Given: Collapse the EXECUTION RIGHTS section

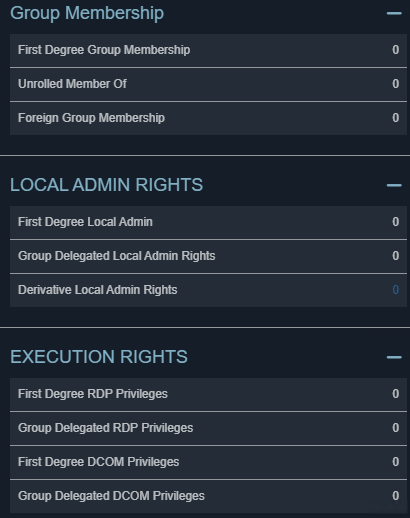Looking at the screenshot, I should point(394,357).
